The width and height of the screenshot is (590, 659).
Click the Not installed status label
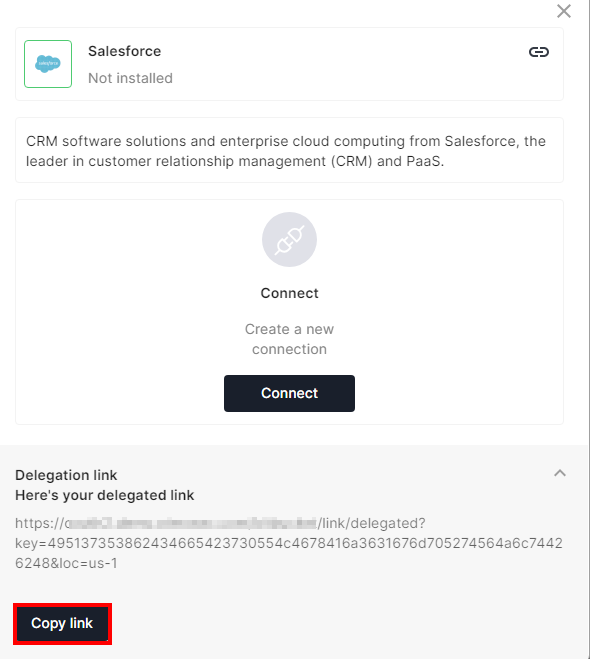[x=130, y=78]
